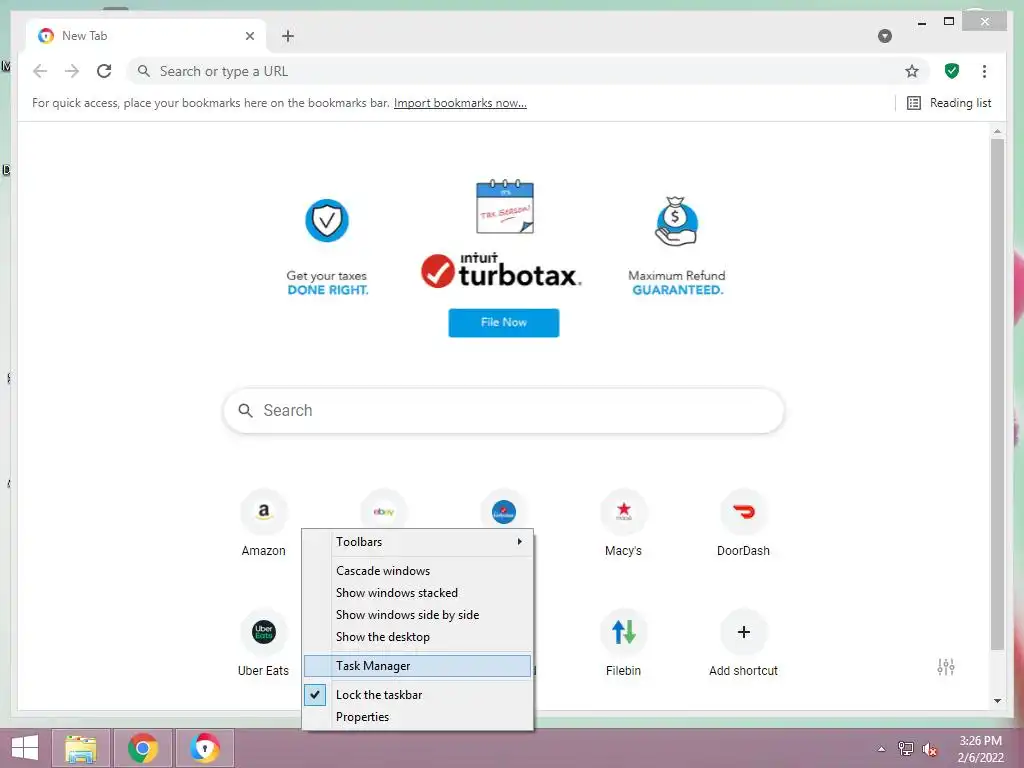
Task: Click the scrollbar up arrow
Action: [x=997, y=131]
